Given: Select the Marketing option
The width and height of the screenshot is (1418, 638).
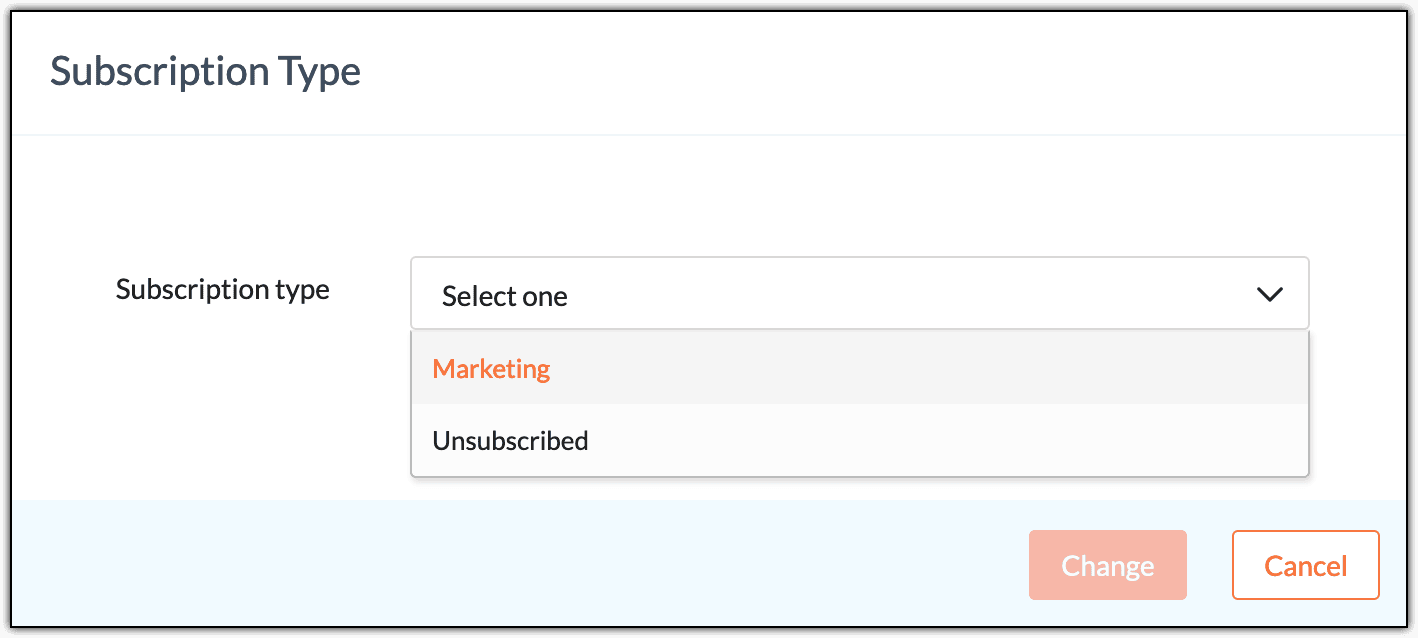Looking at the screenshot, I should click(491, 369).
